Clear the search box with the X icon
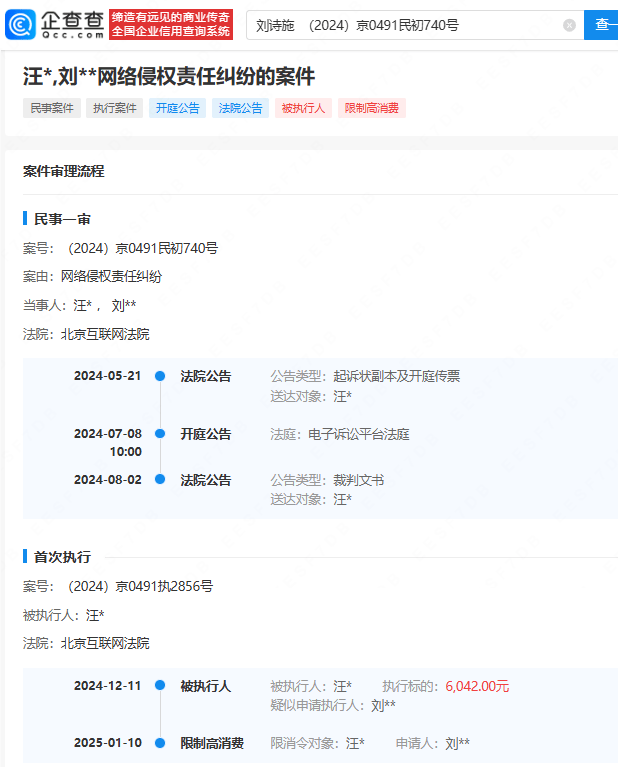 (569, 25)
